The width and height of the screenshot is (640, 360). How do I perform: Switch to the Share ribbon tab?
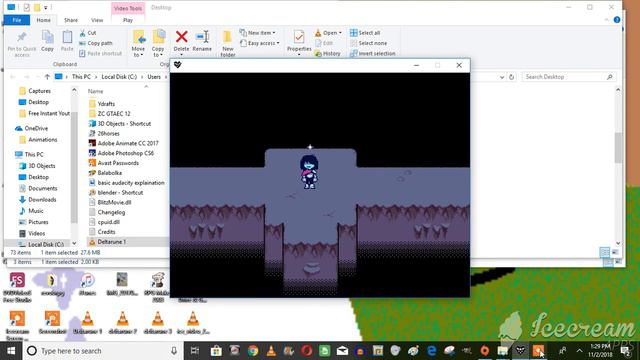click(x=71, y=20)
